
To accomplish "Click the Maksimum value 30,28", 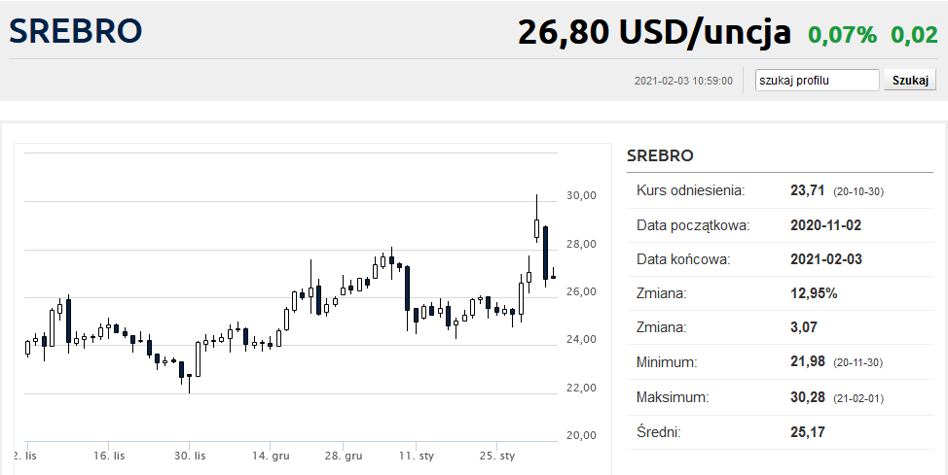I will click(808, 397).
